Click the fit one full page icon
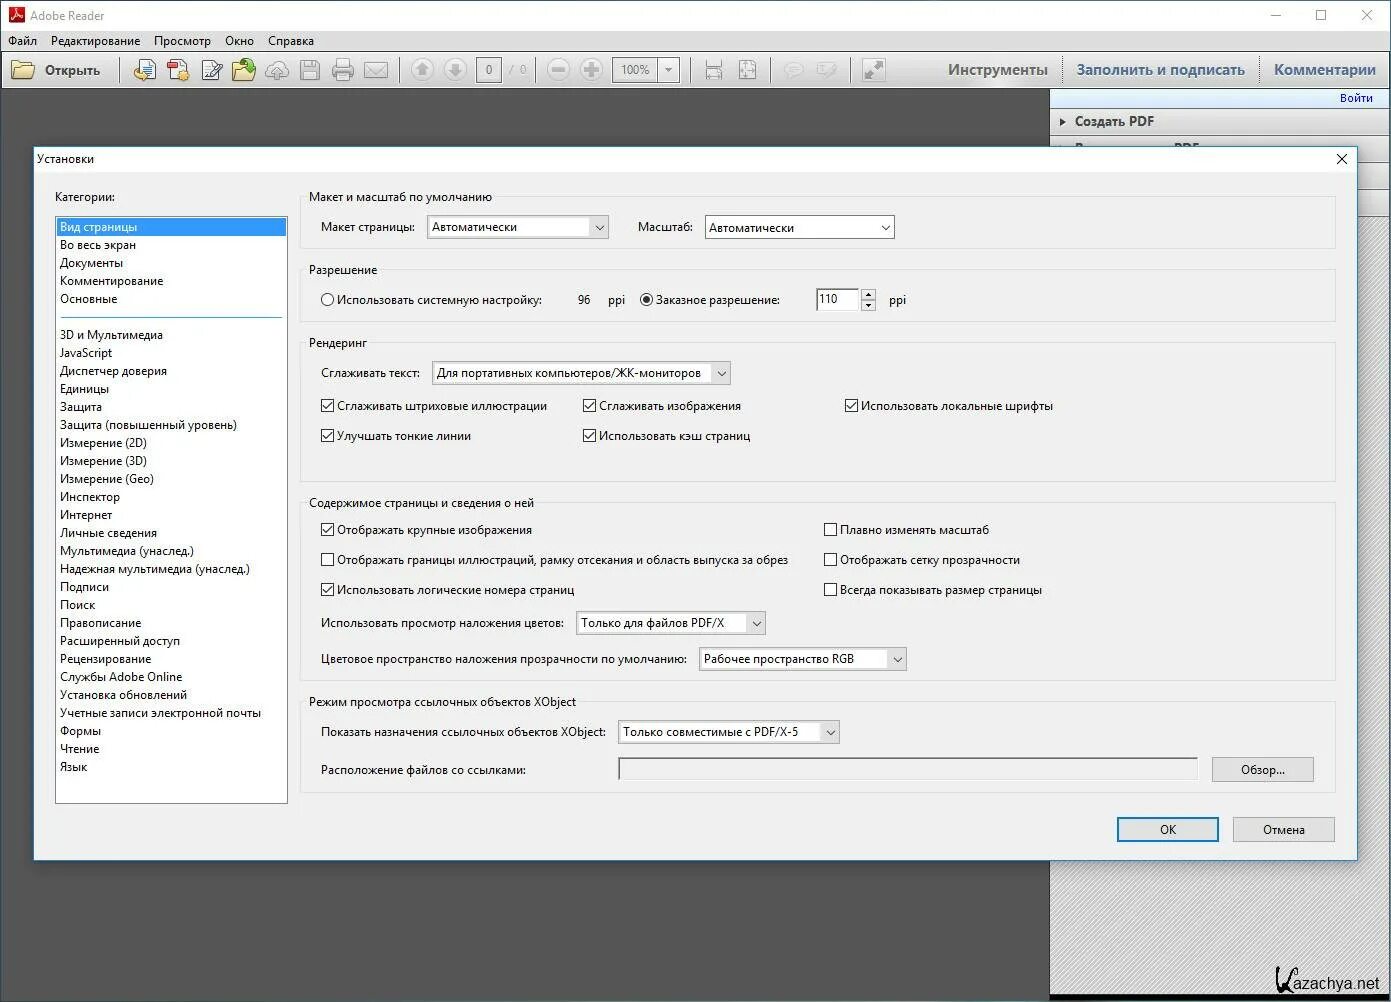 (747, 70)
